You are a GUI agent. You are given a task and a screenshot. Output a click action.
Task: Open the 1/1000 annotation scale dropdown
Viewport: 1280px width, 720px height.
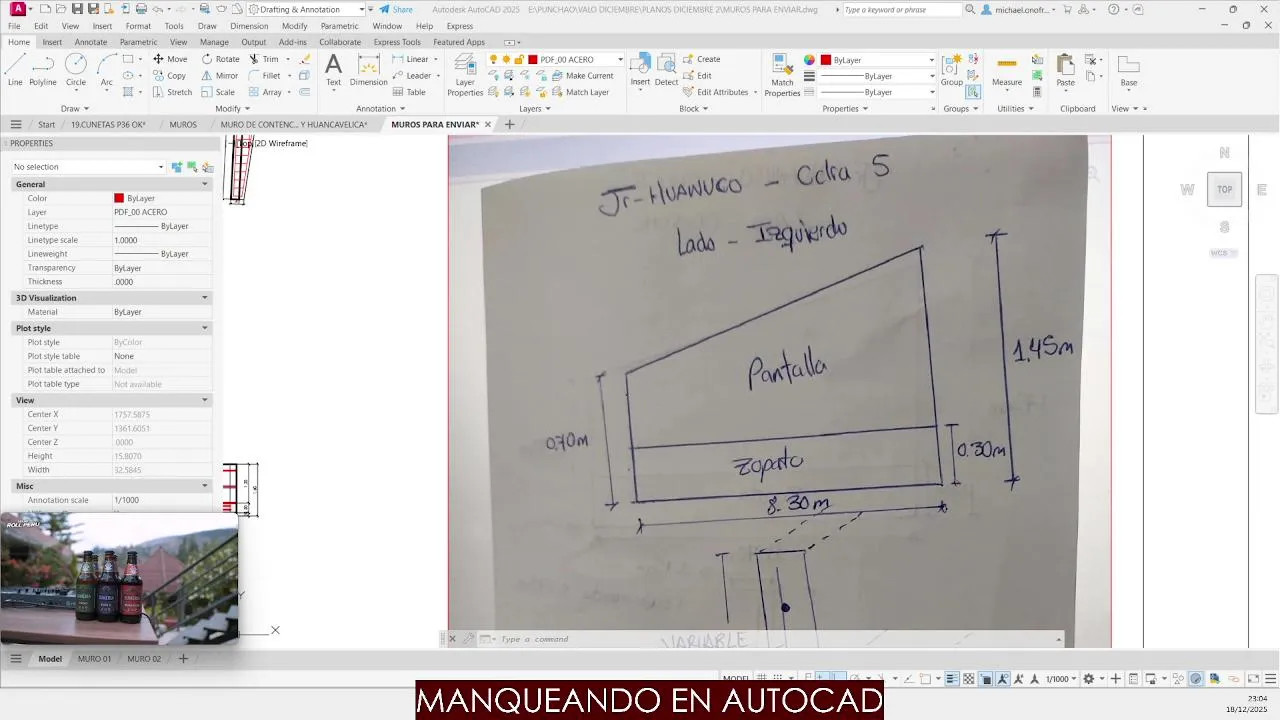click(x=1061, y=679)
